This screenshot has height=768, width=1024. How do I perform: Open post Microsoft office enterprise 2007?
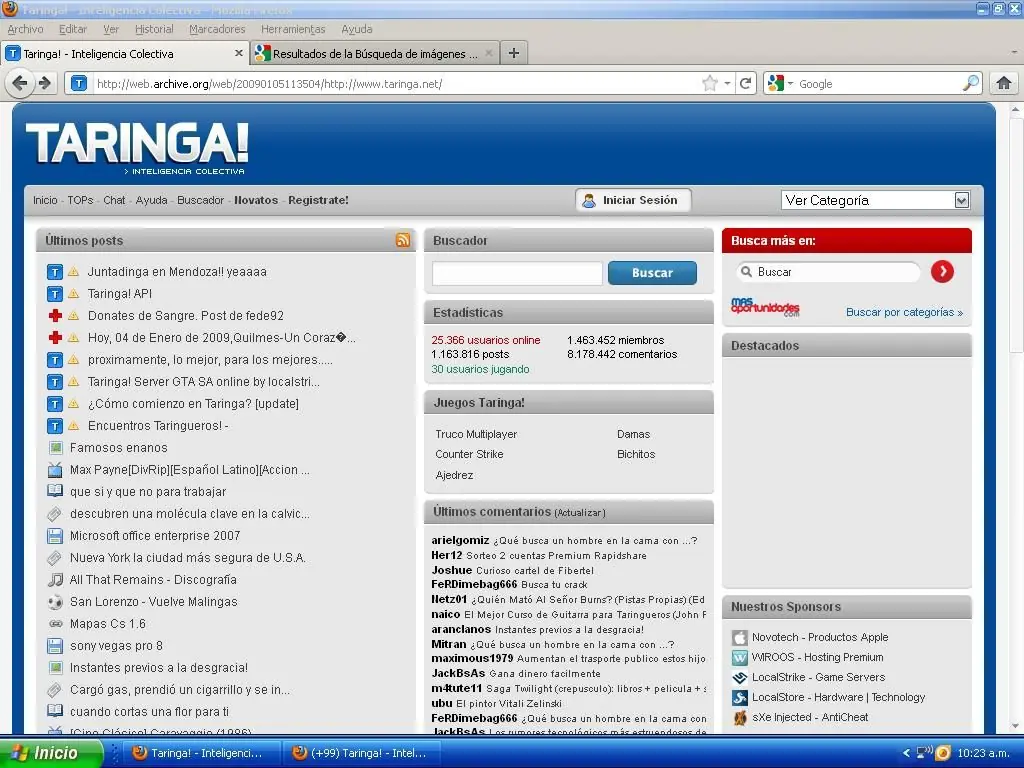point(155,536)
